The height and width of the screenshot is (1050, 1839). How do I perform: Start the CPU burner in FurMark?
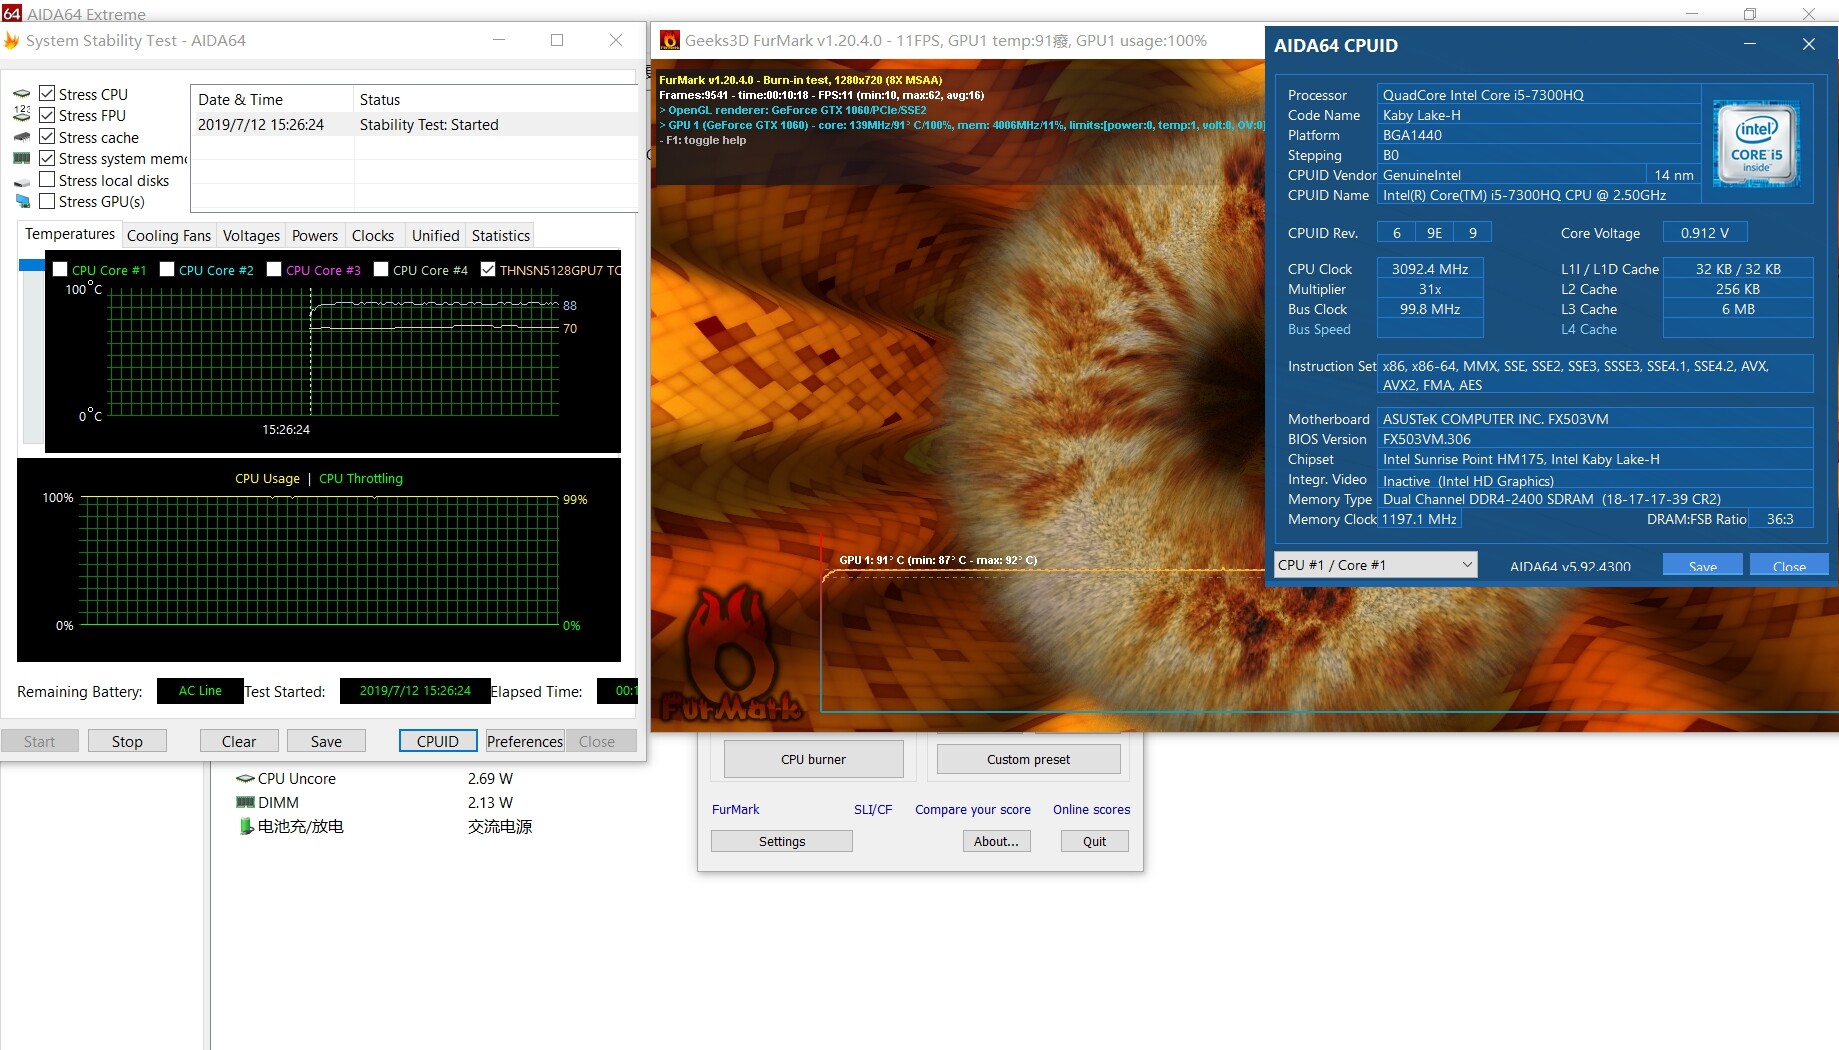coord(813,759)
